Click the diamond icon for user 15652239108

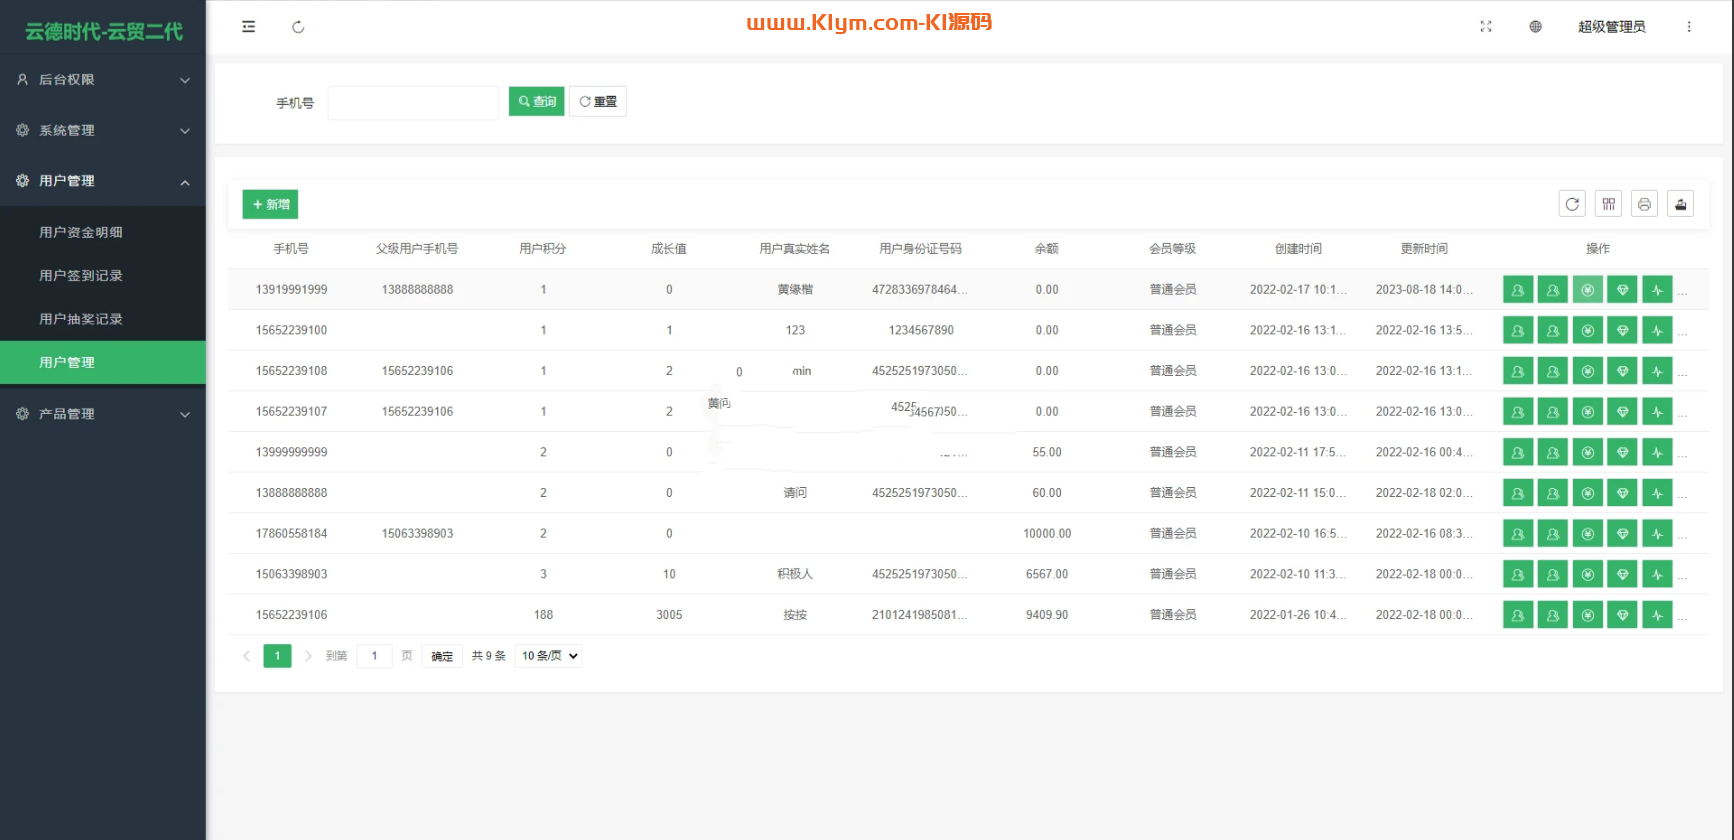click(x=1623, y=371)
